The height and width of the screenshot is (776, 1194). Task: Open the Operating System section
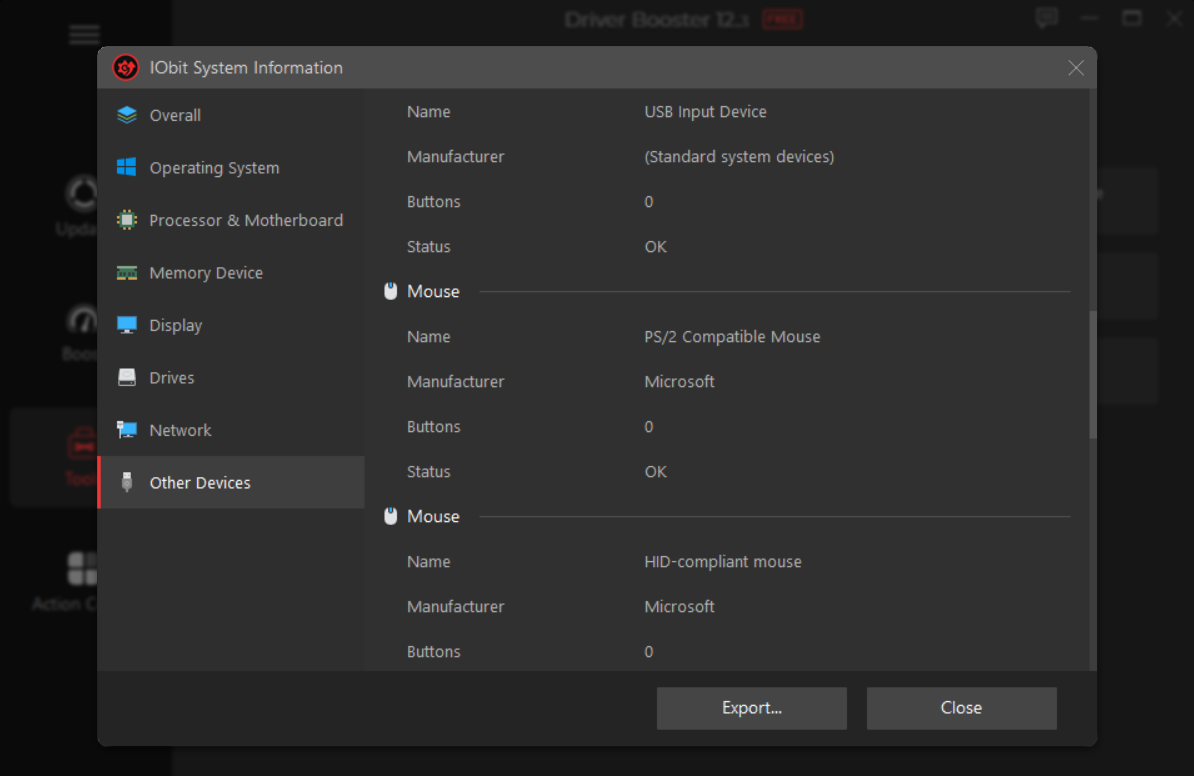pyautogui.click(x=214, y=168)
